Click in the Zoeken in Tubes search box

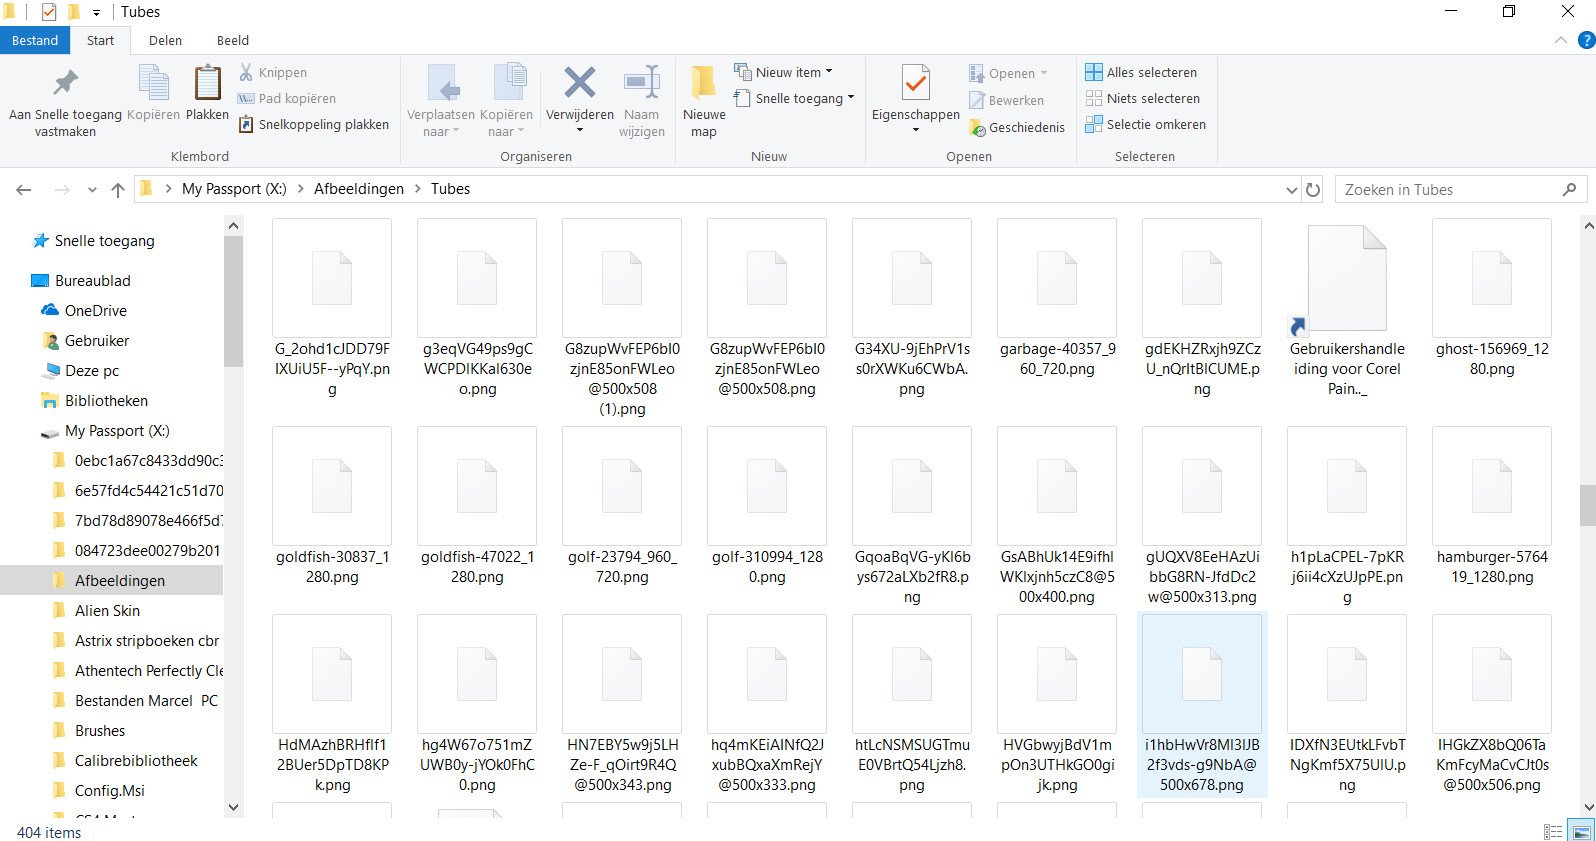[1450, 190]
